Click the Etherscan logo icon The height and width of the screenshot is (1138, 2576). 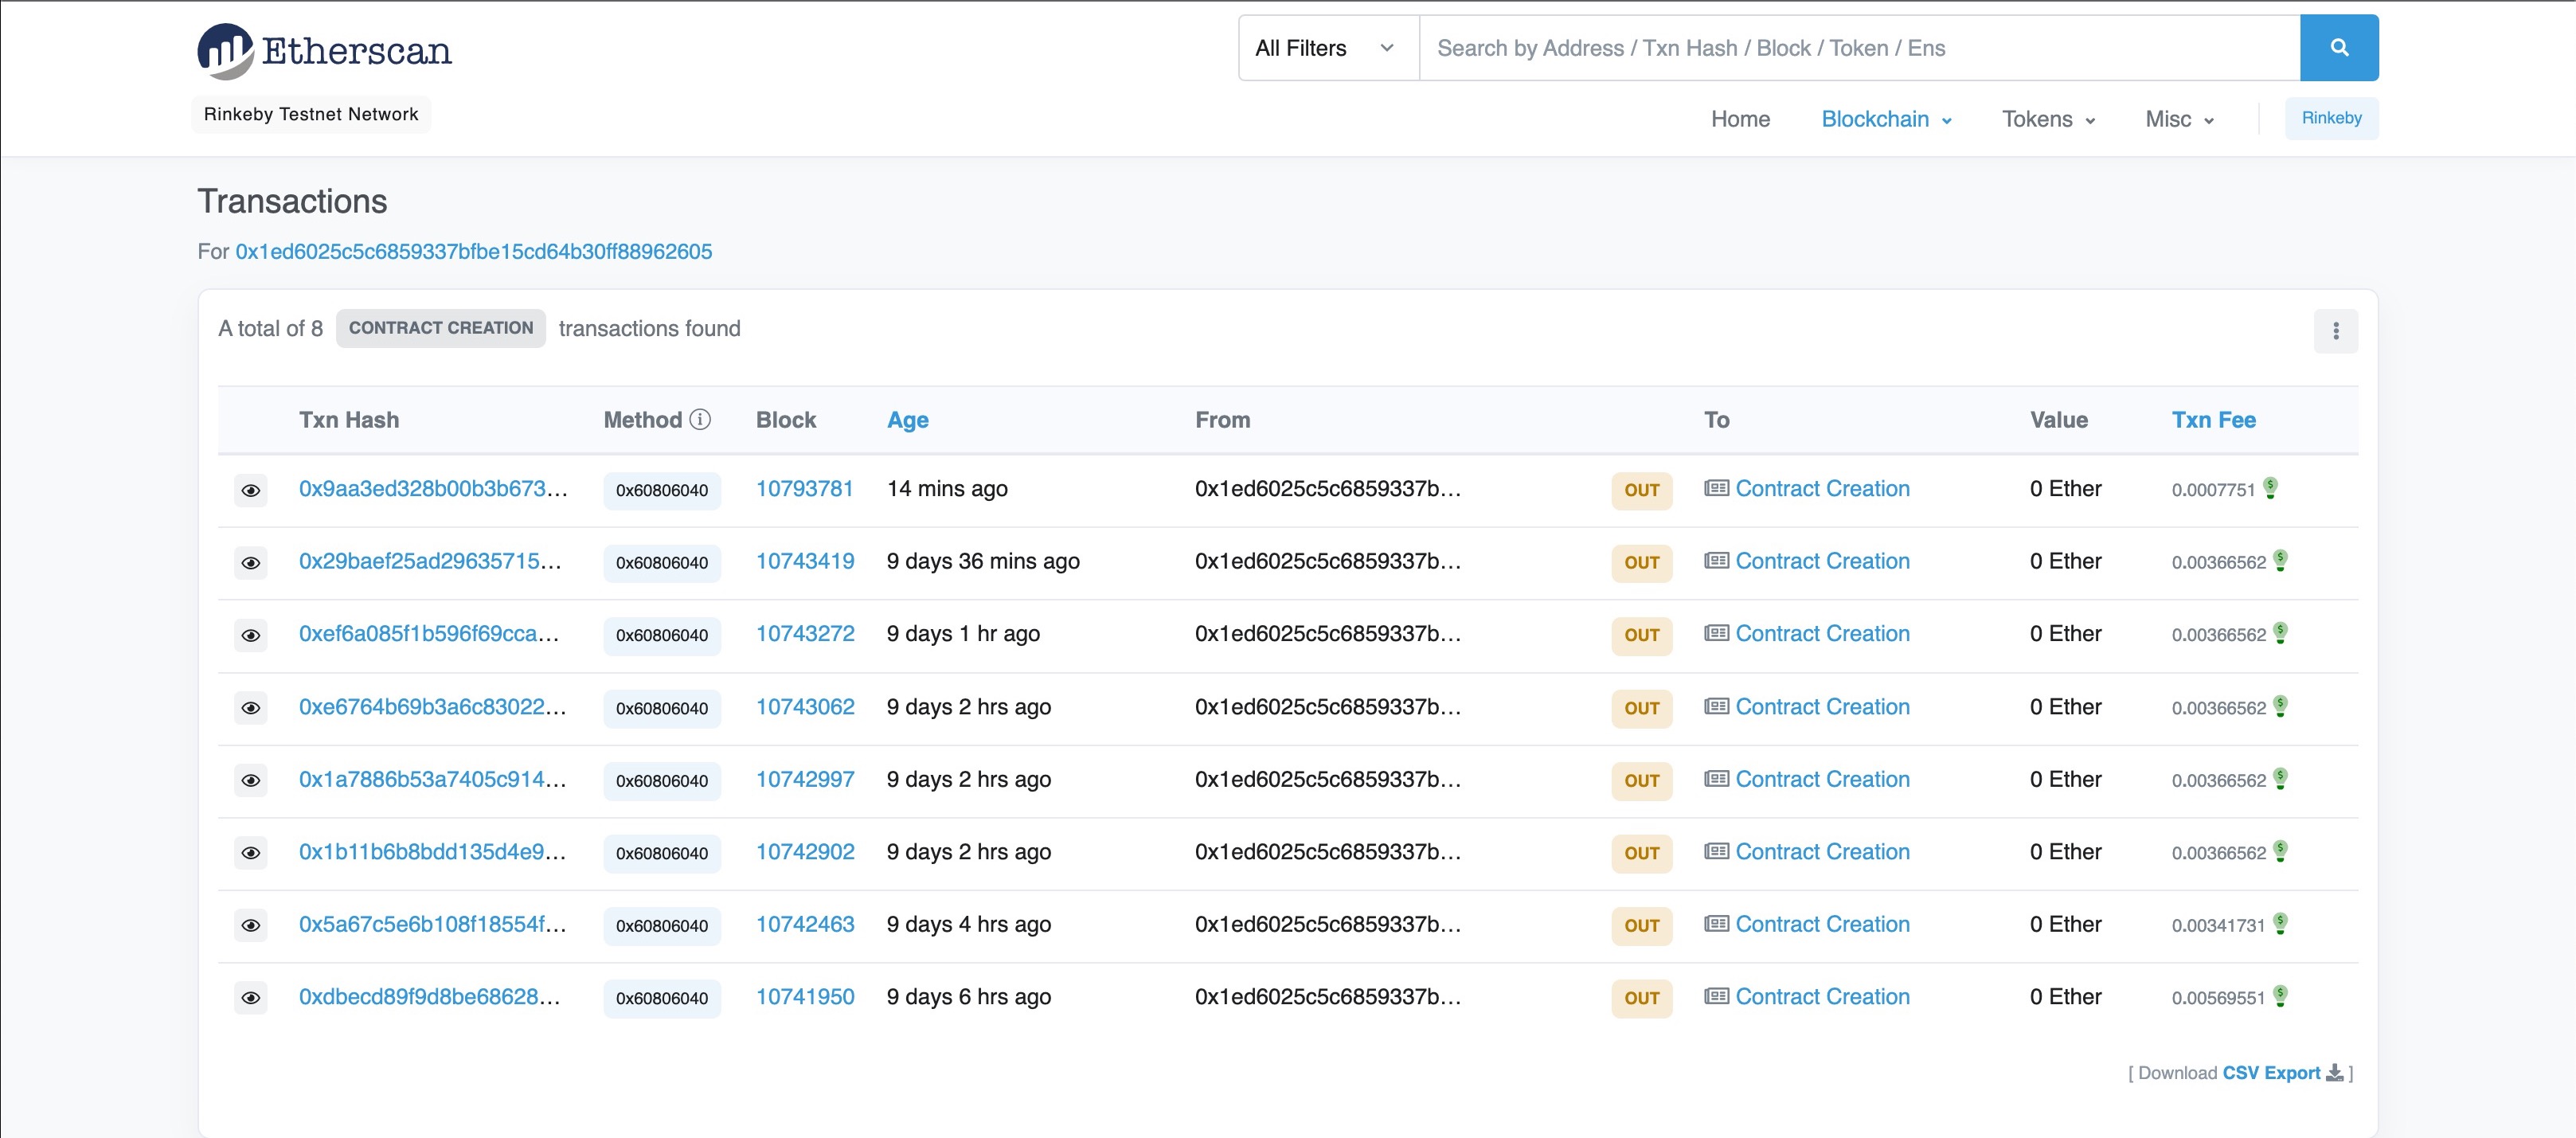[x=225, y=51]
